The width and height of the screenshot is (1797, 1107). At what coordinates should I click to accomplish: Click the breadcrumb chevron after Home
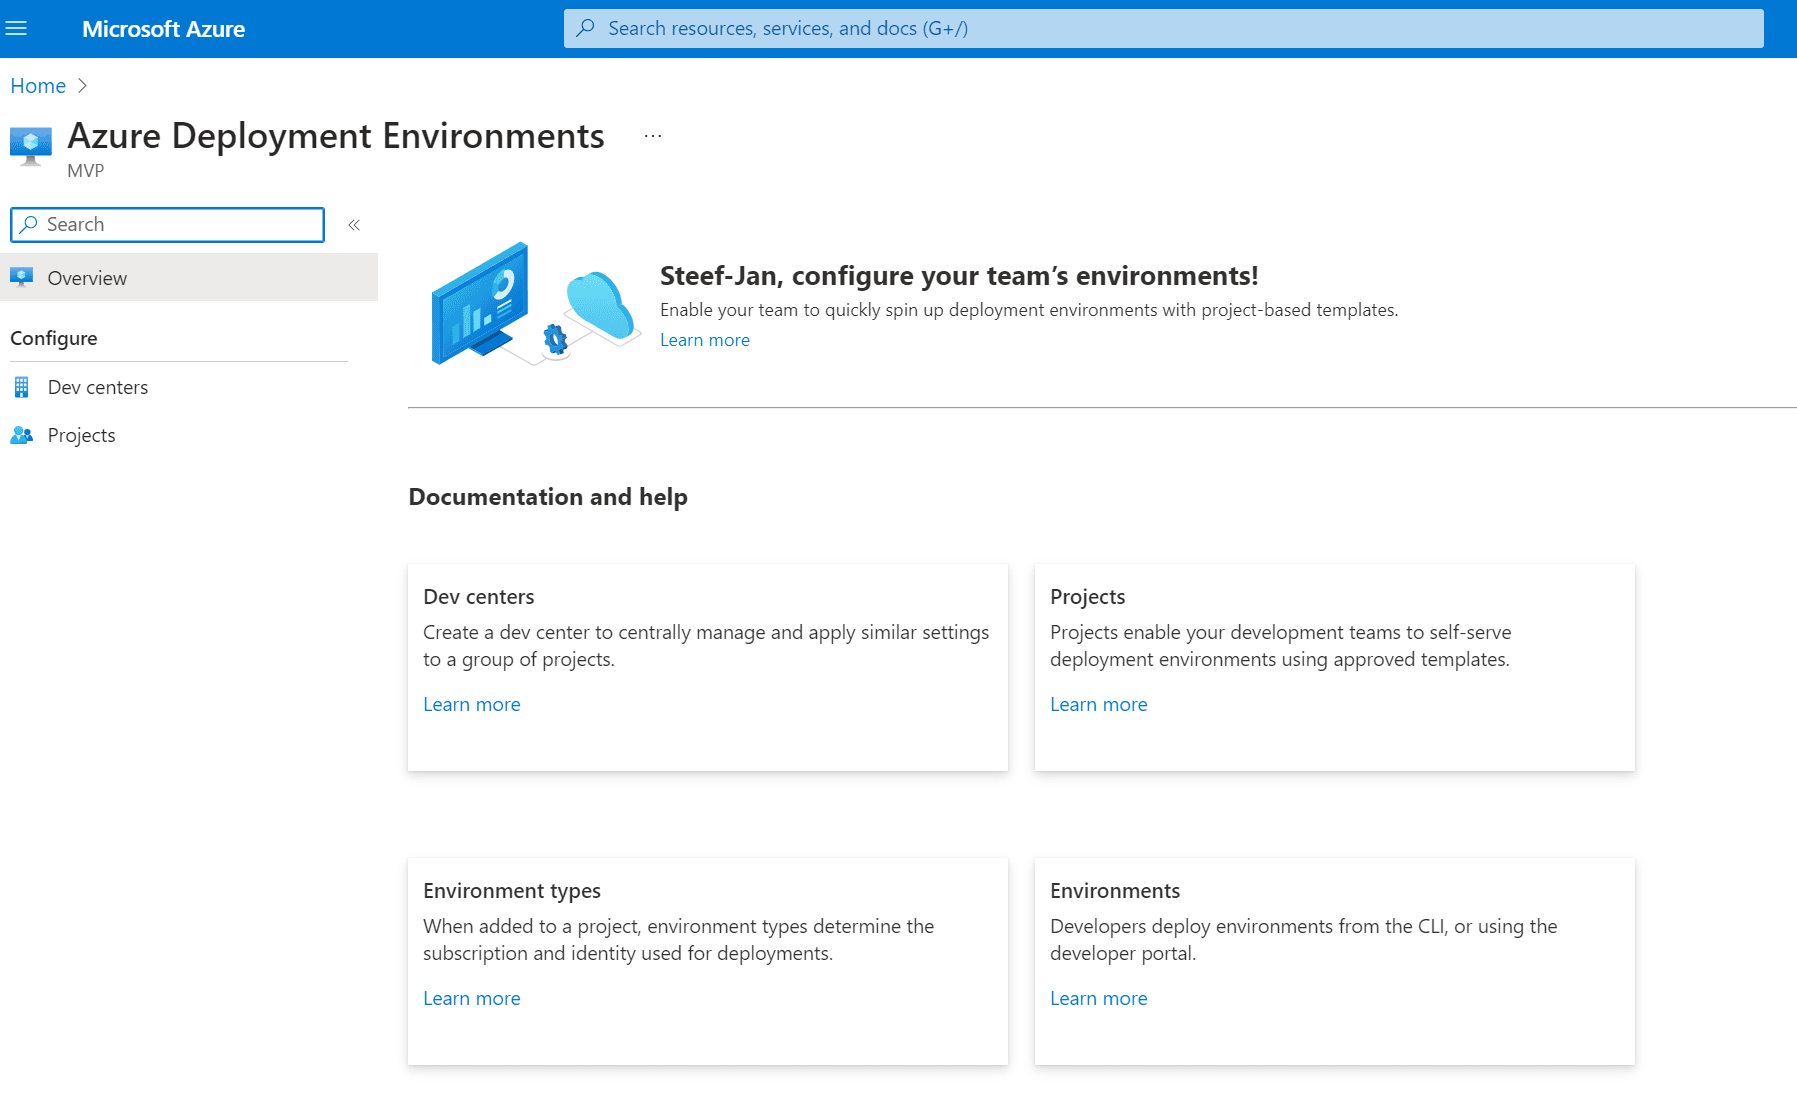pos(82,86)
